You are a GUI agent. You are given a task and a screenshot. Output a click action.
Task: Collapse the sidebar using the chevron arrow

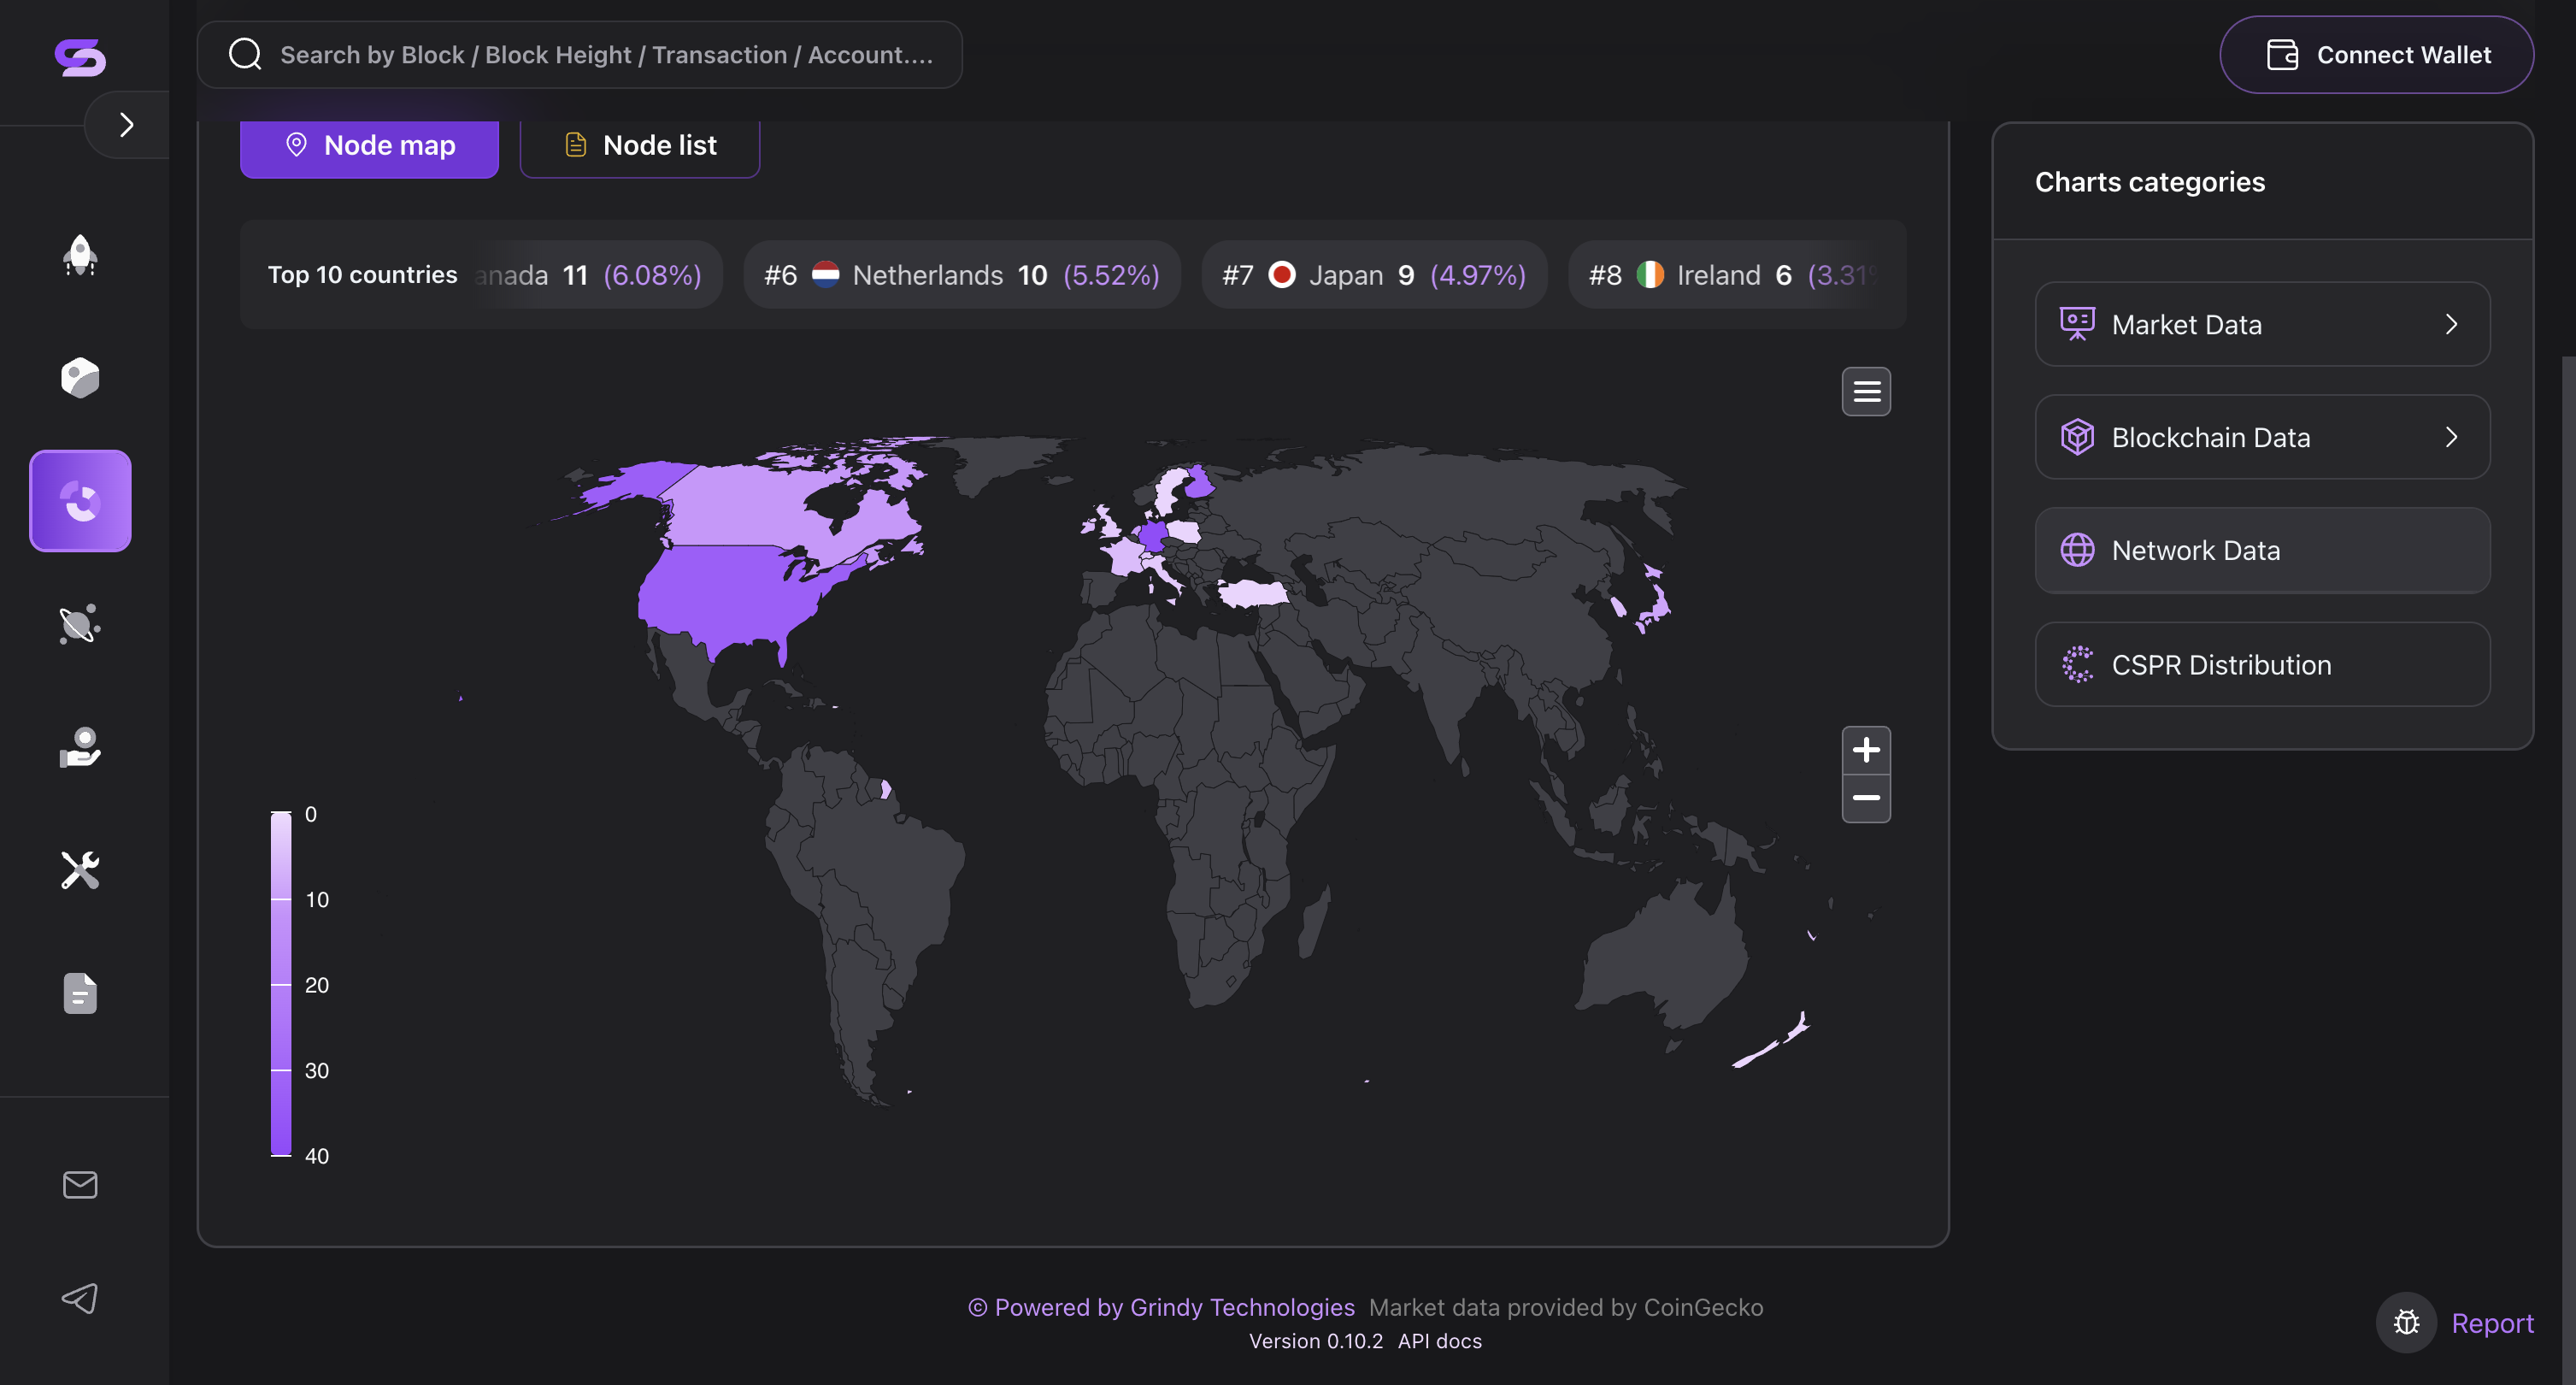click(126, 124)
